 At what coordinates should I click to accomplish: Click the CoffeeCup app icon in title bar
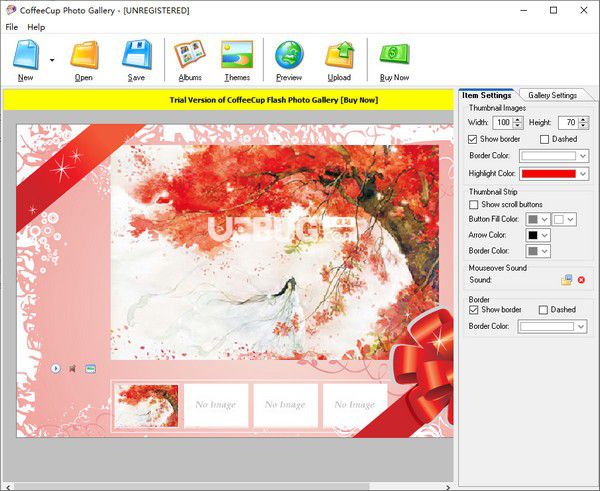coord(11,10)
